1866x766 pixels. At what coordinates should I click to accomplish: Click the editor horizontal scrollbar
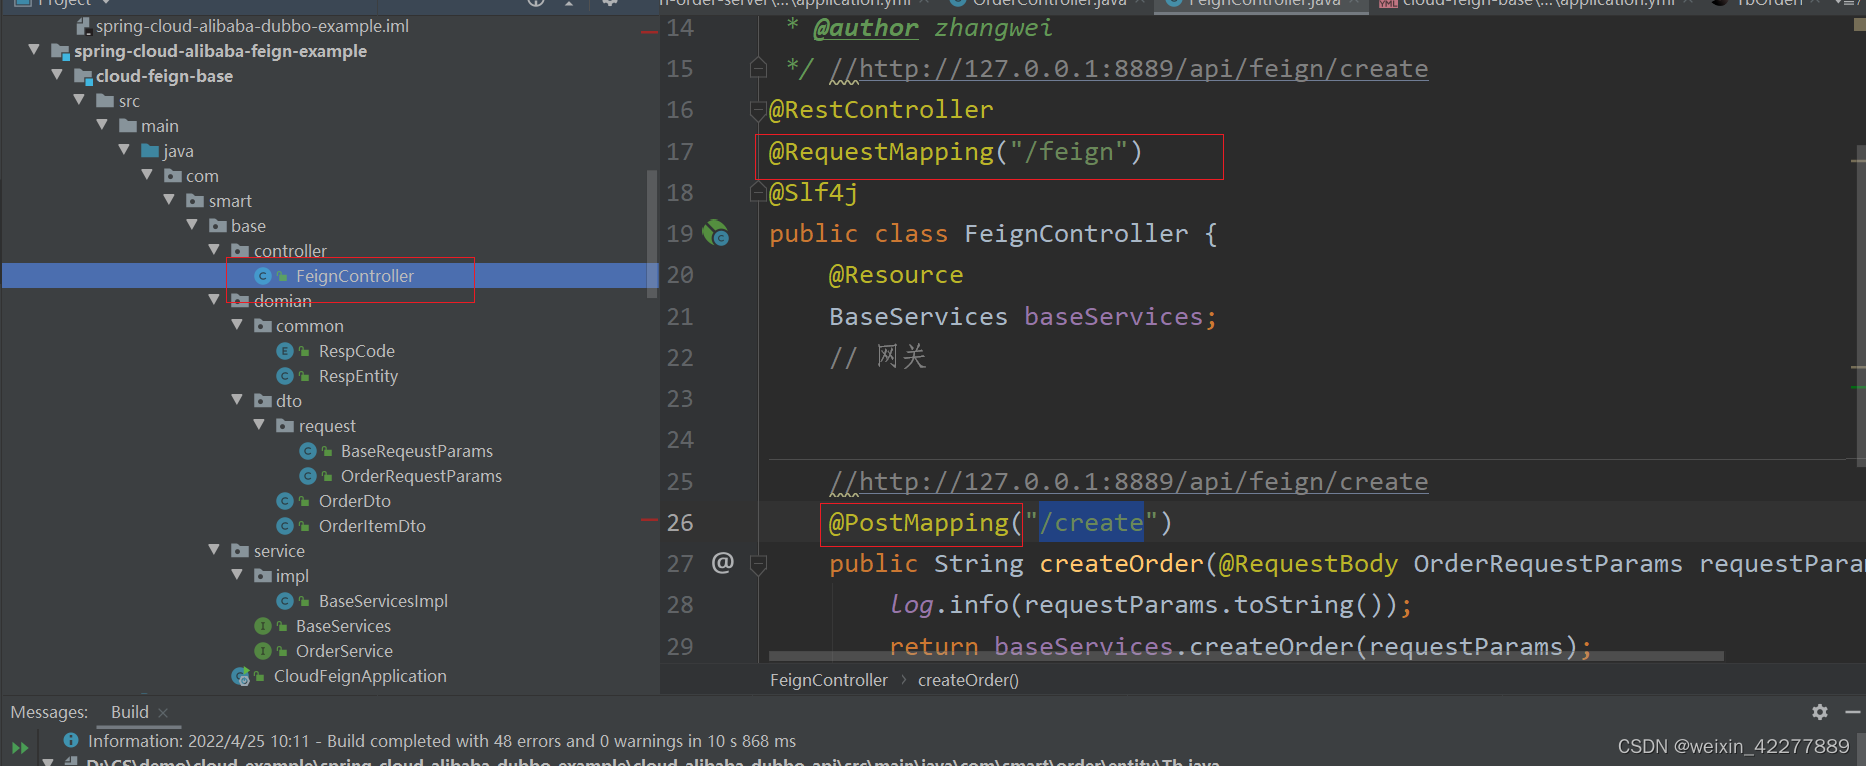pos(1246,657)
